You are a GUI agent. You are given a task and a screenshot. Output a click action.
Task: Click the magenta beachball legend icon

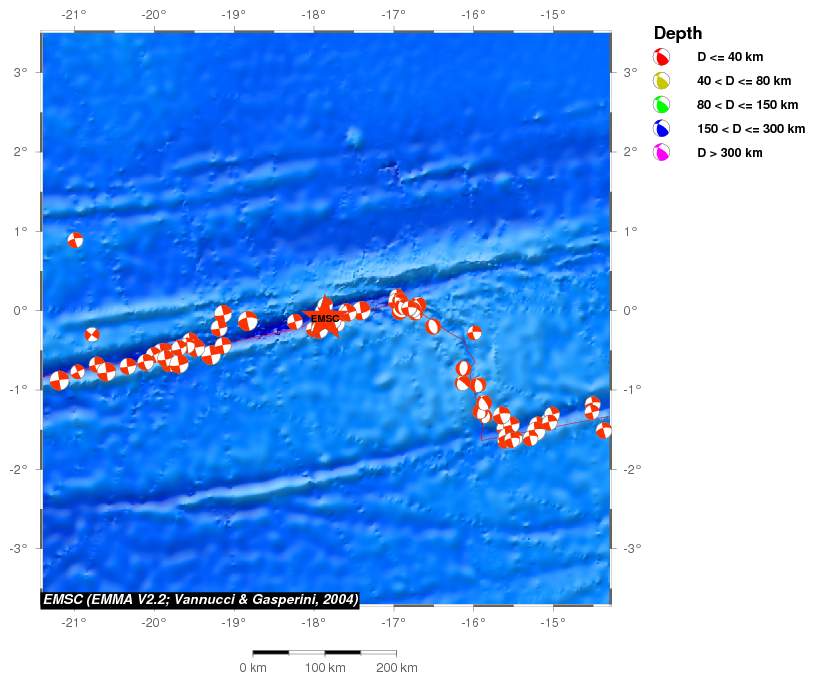pyautogui.click(x=661, y=153)
